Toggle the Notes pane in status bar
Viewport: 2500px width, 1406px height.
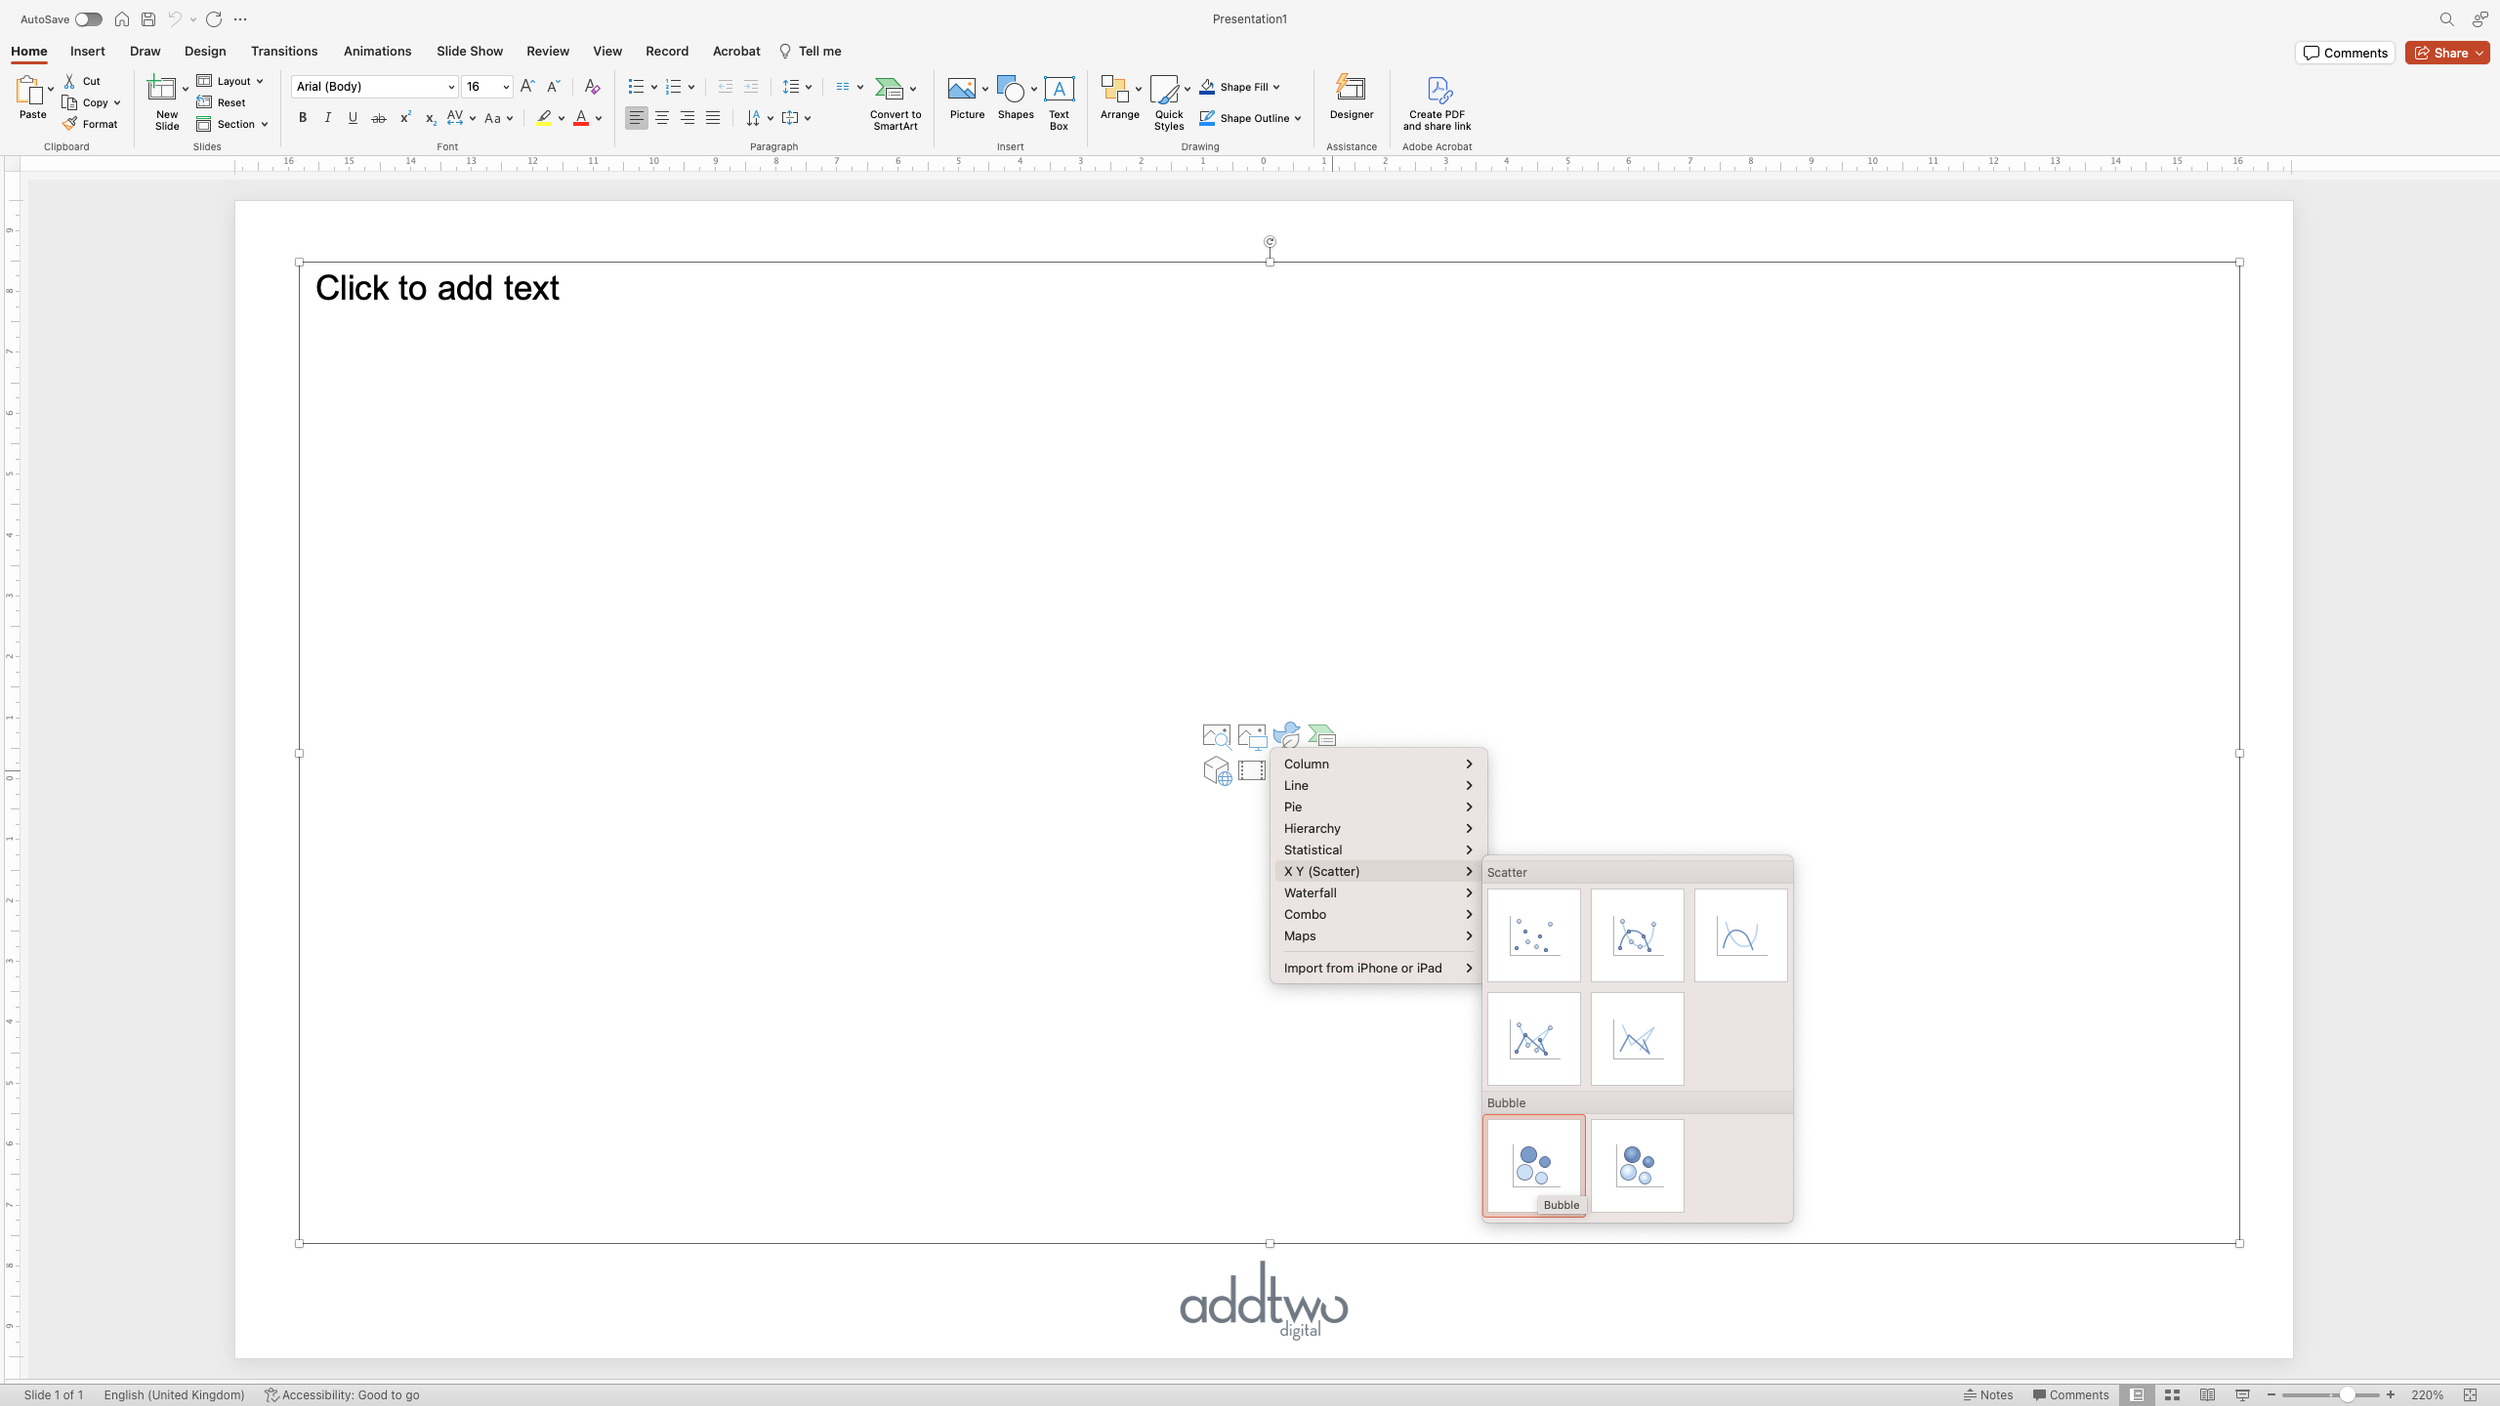coord(1988,1395)
